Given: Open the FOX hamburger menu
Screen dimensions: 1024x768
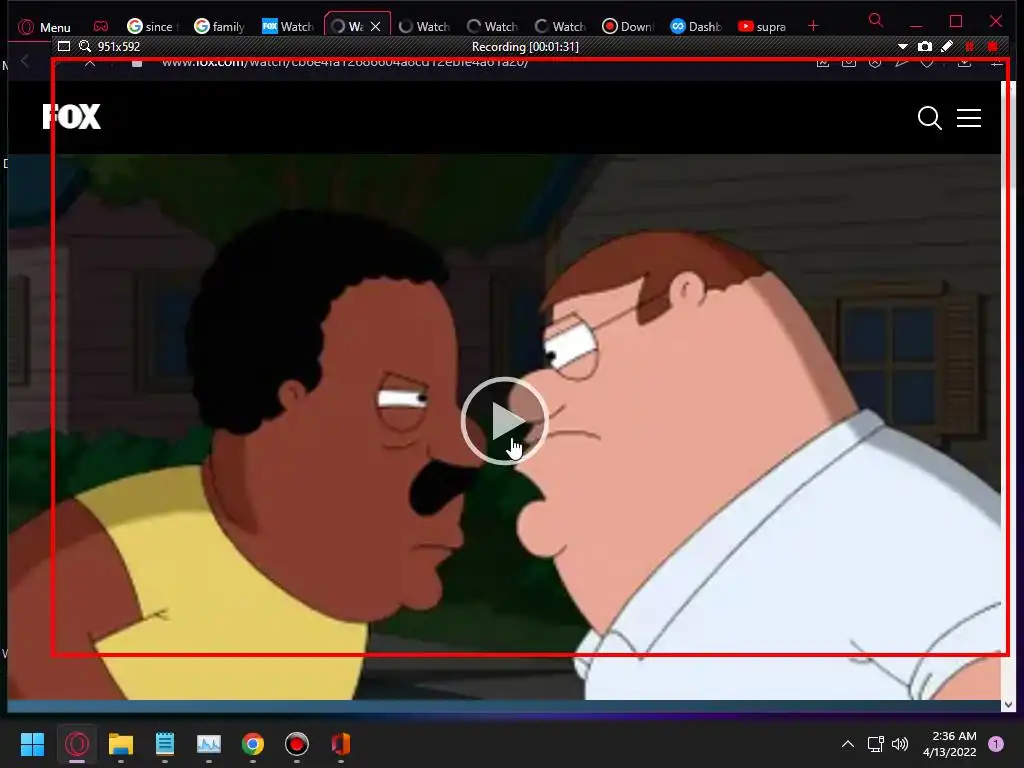Looking at the screenshot, I should [969, 118].
